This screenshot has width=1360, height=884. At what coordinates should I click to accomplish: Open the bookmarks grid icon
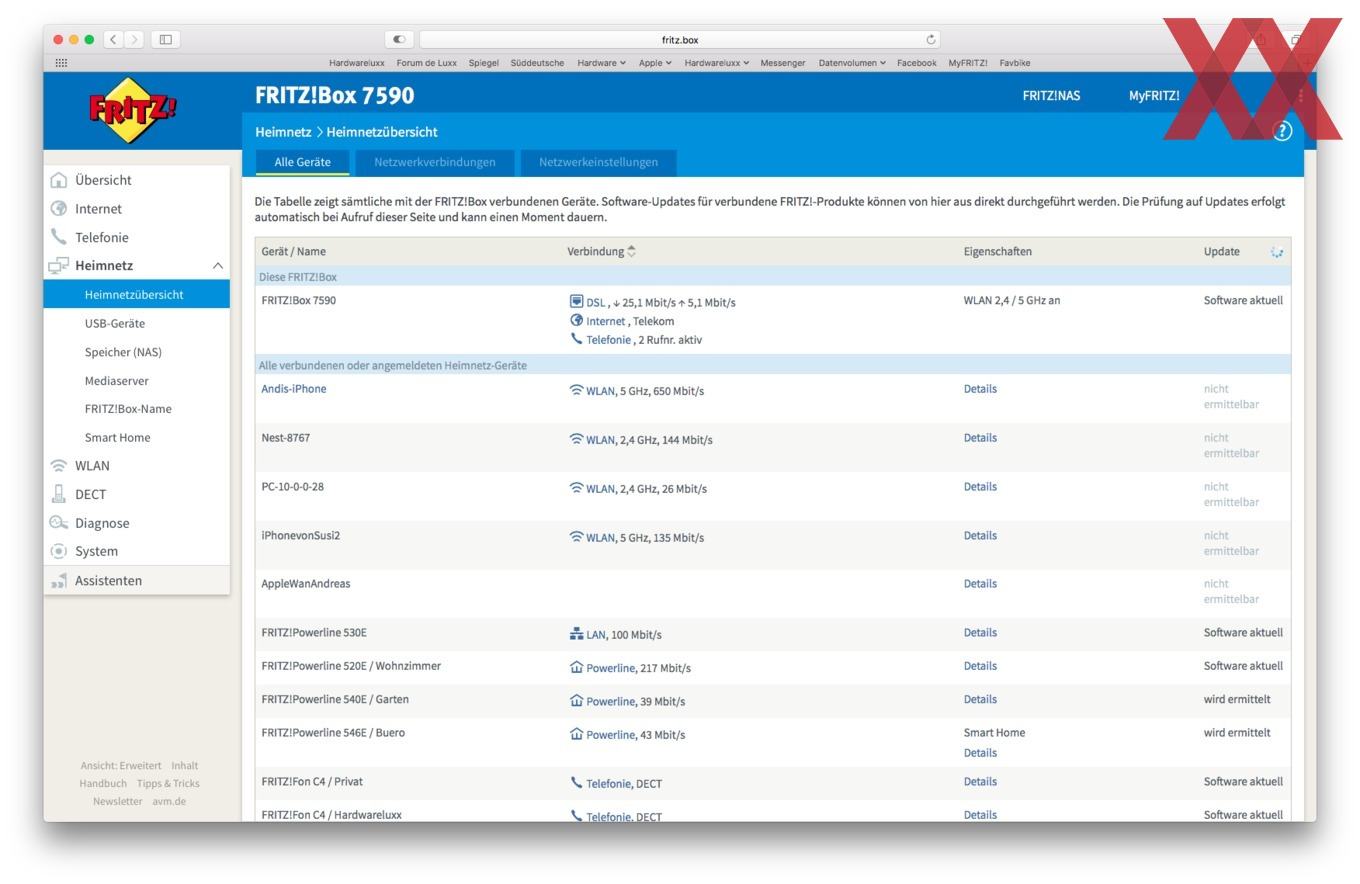pos(61,63)
